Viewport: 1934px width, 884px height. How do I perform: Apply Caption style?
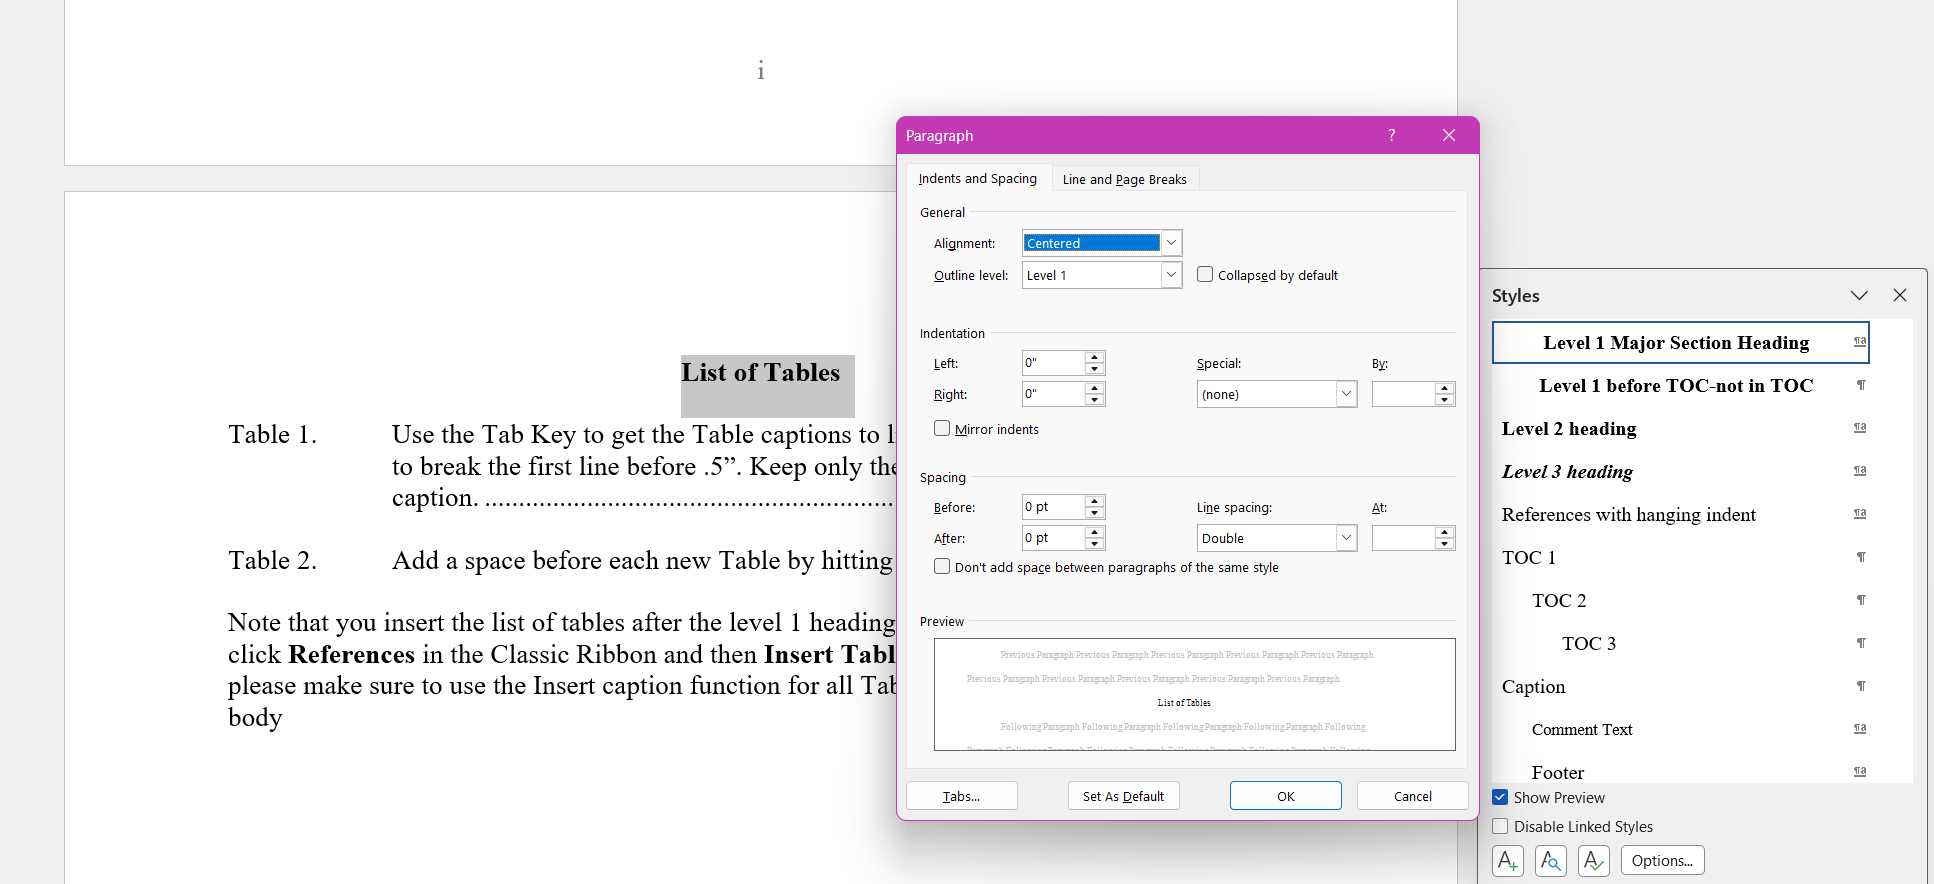[x=1680, y=686]
